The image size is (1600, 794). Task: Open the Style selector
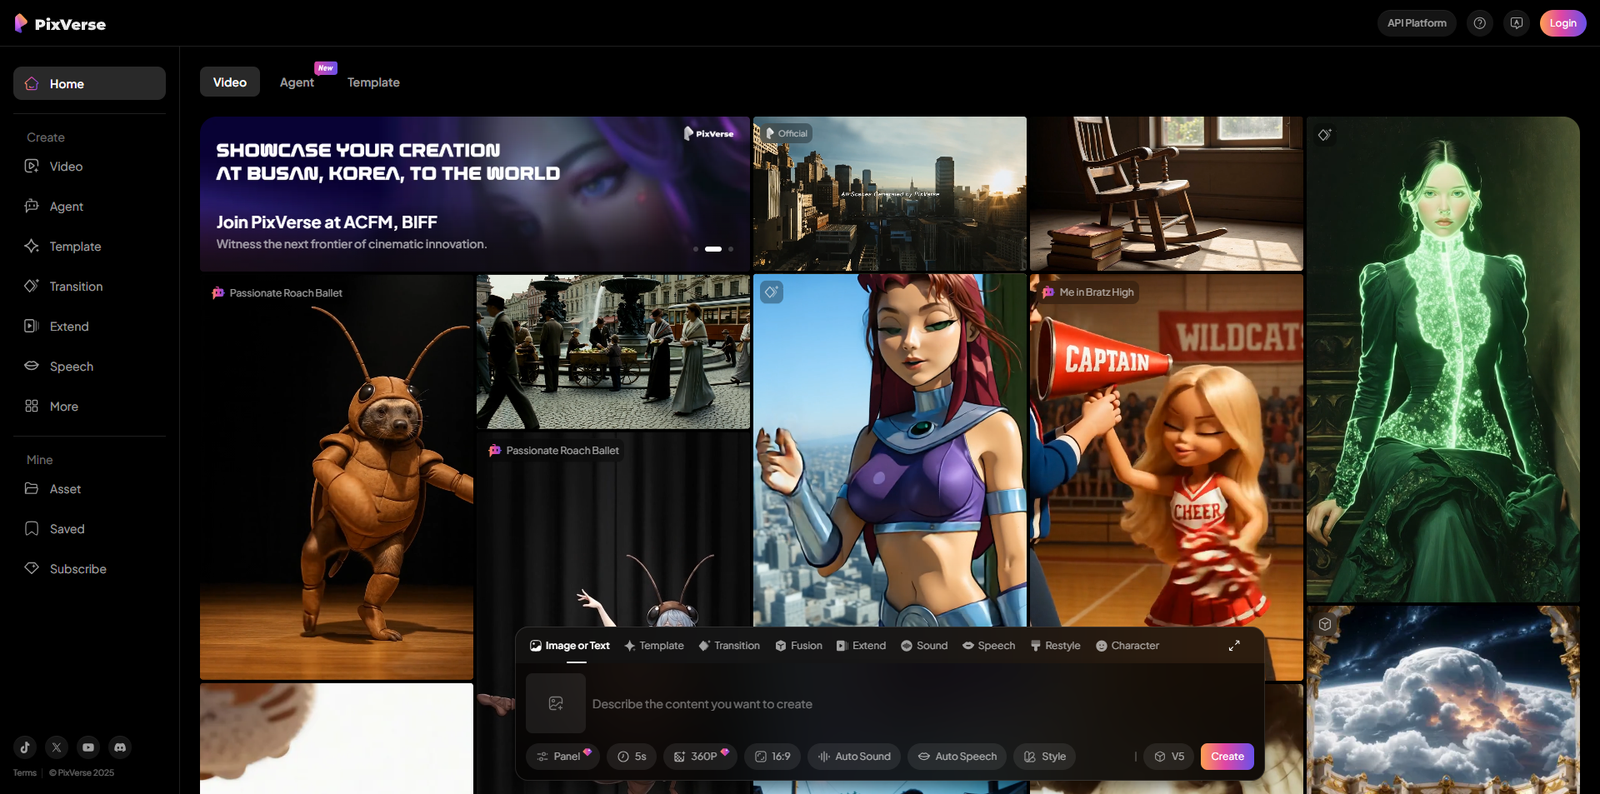point(1044,757)
